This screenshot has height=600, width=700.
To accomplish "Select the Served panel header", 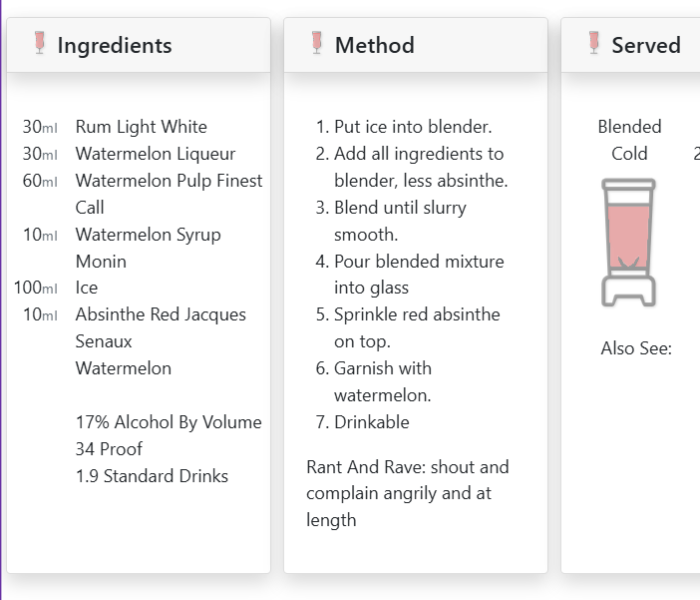I will point(645,45).
